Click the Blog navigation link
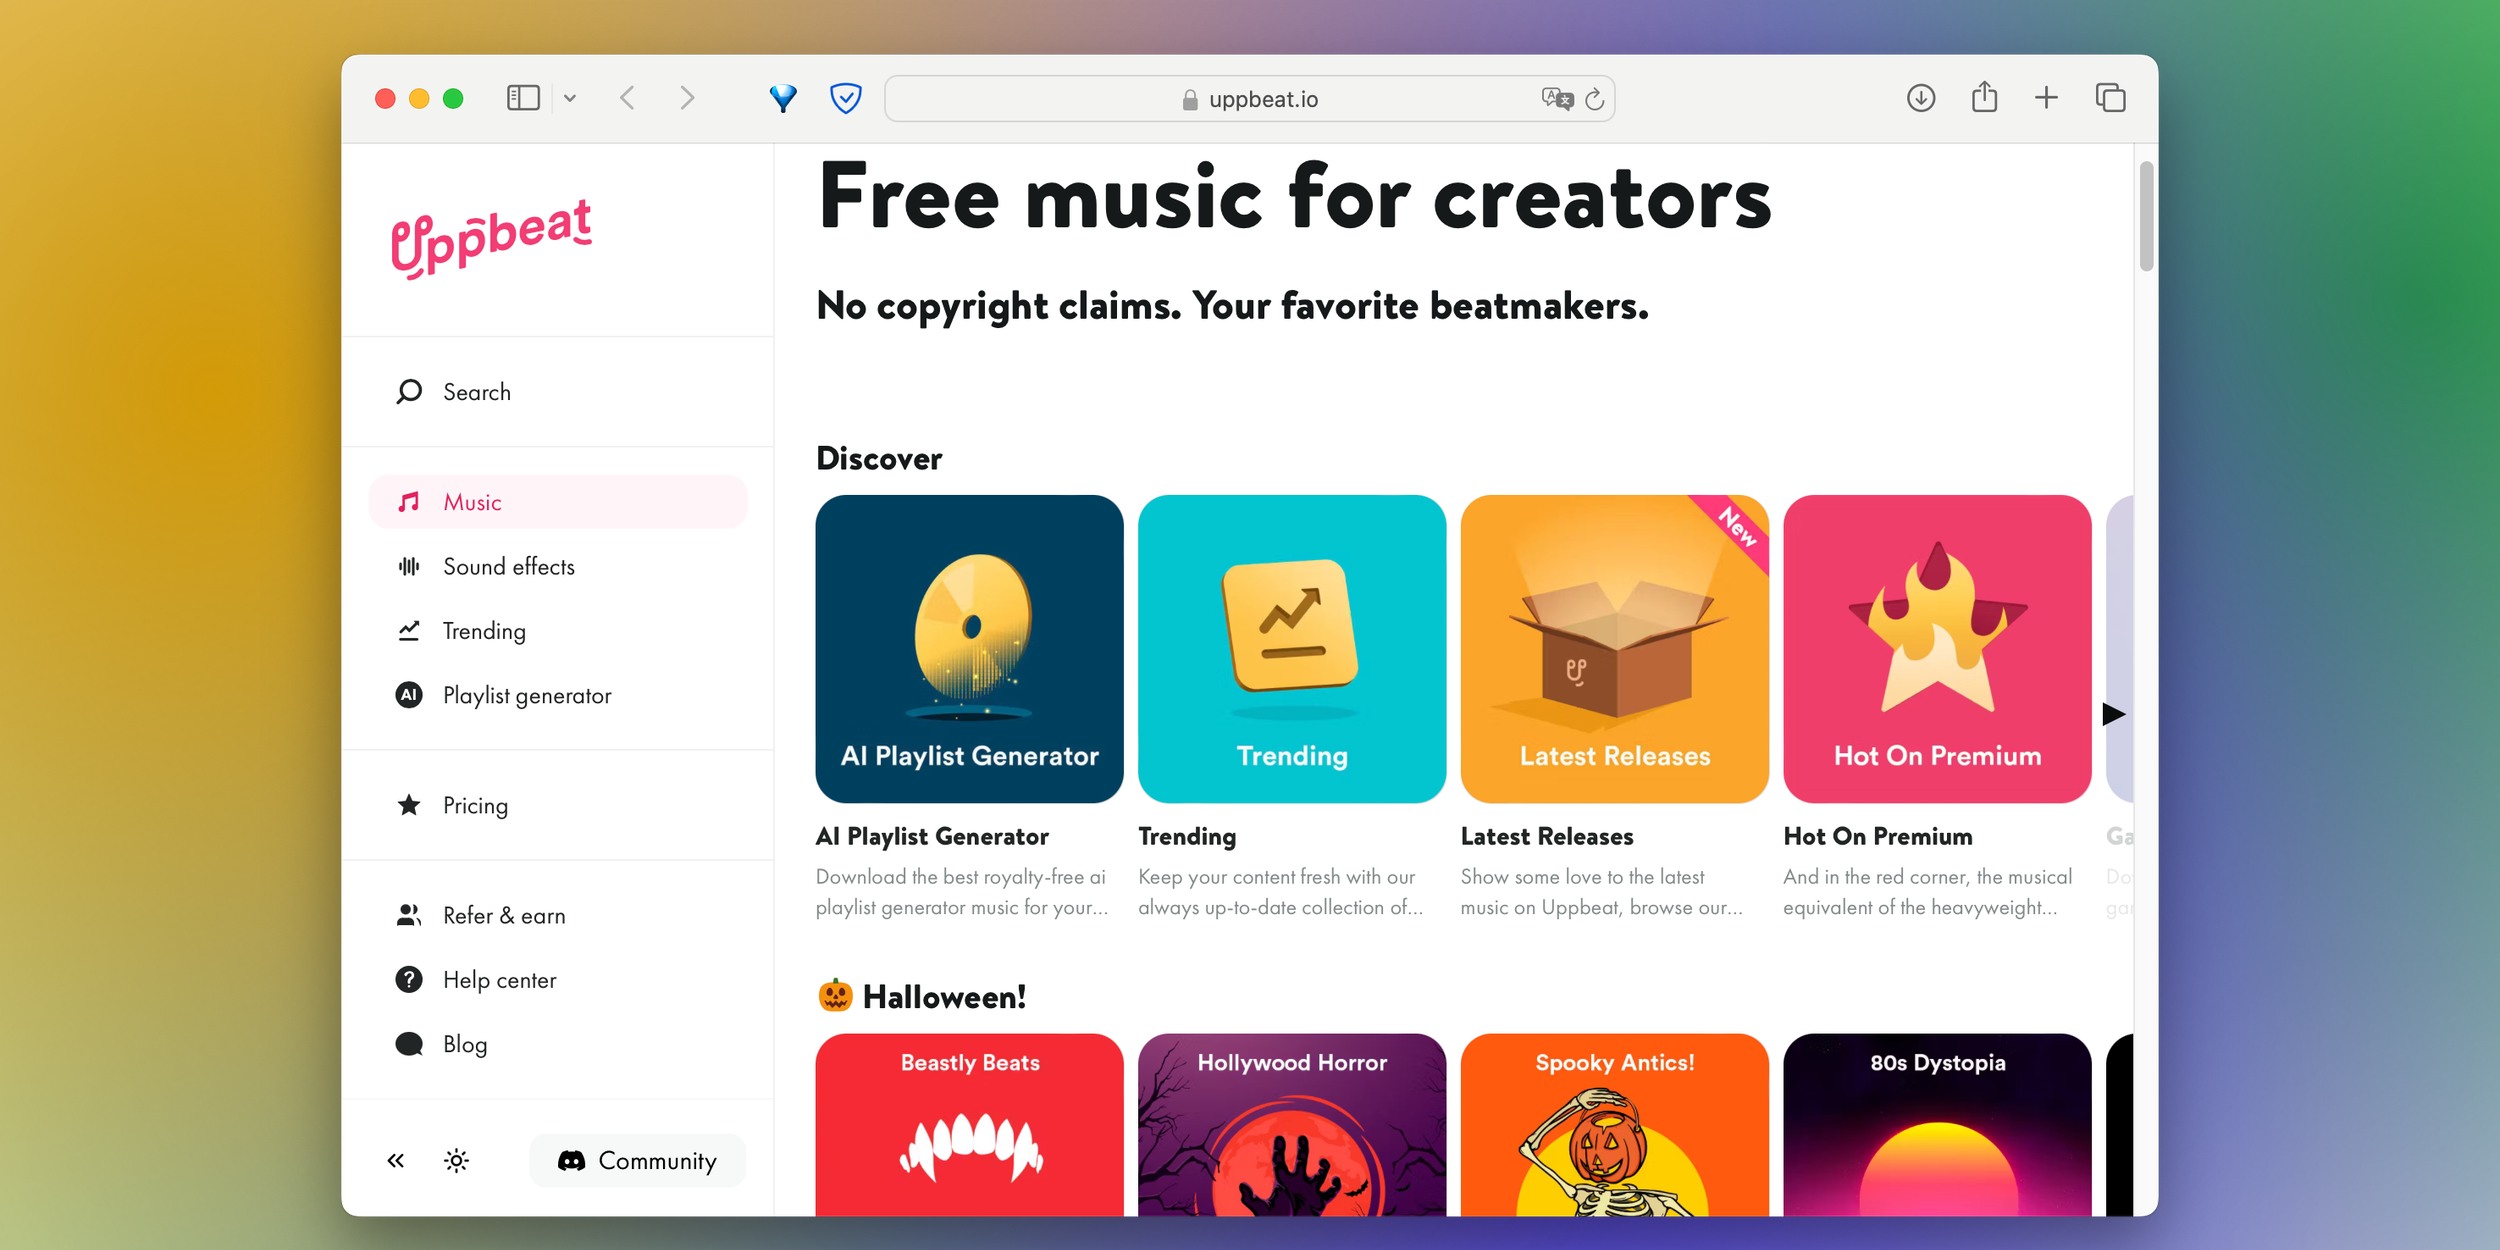Viewport: 2500px width, 1250px height. click(464, 1044)
